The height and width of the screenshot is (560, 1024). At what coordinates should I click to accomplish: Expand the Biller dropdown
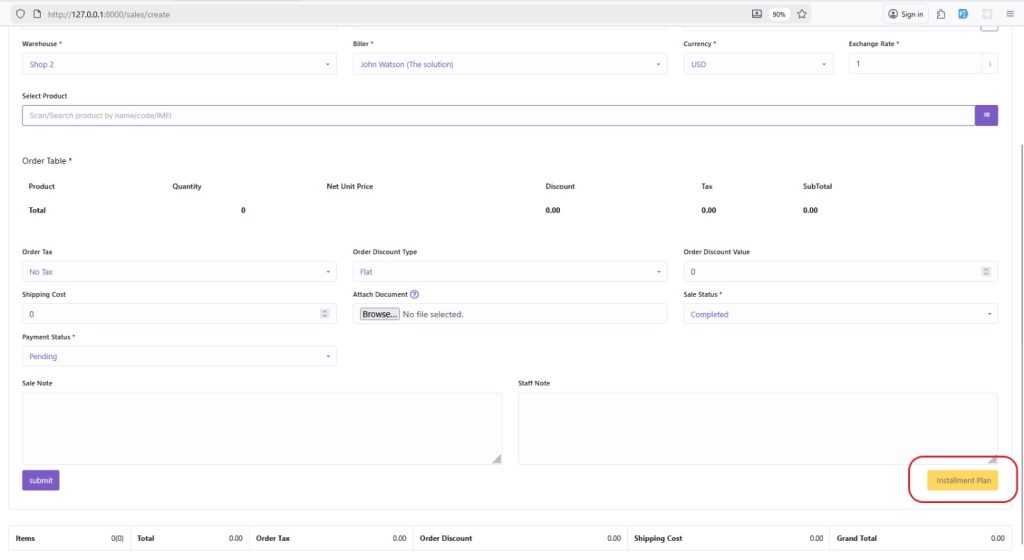coord(509,64)
